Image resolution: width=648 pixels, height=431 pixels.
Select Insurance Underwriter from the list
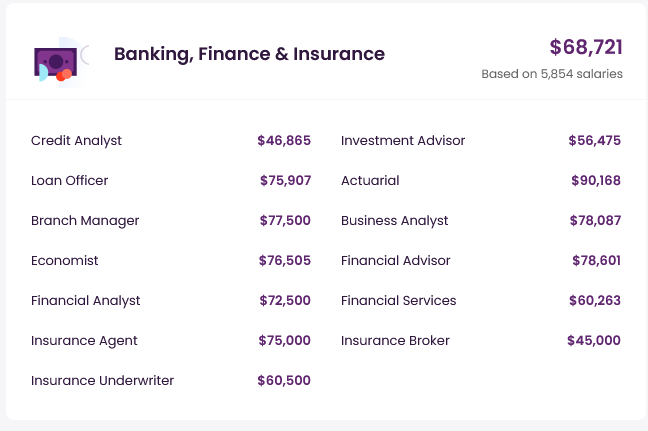point(102,381)
